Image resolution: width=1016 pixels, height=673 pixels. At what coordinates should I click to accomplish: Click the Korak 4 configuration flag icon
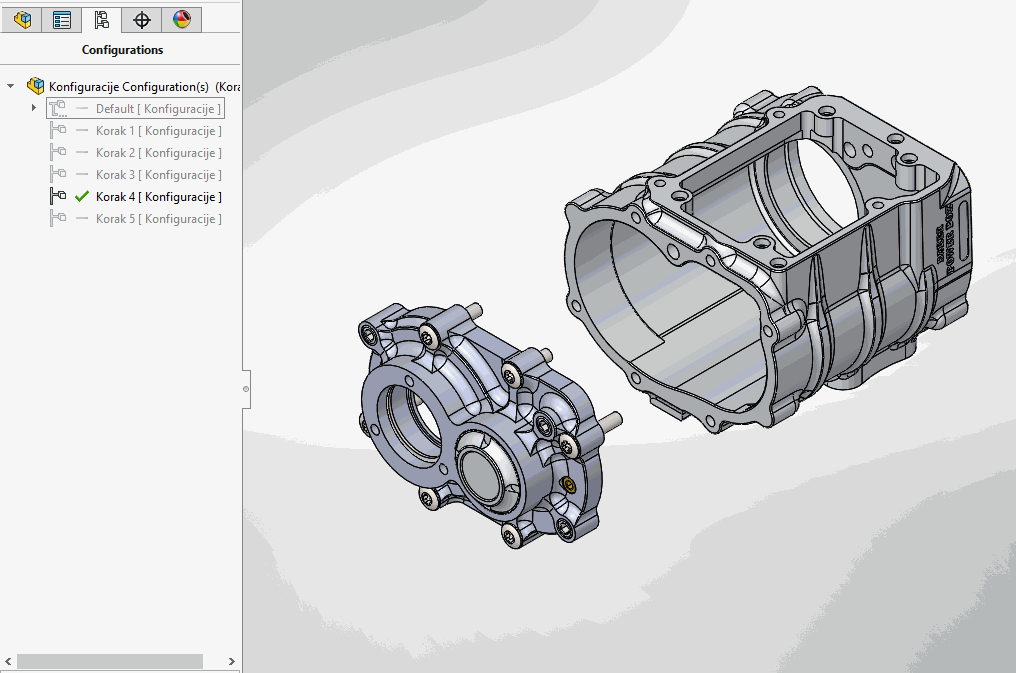[x=58, y=197]
